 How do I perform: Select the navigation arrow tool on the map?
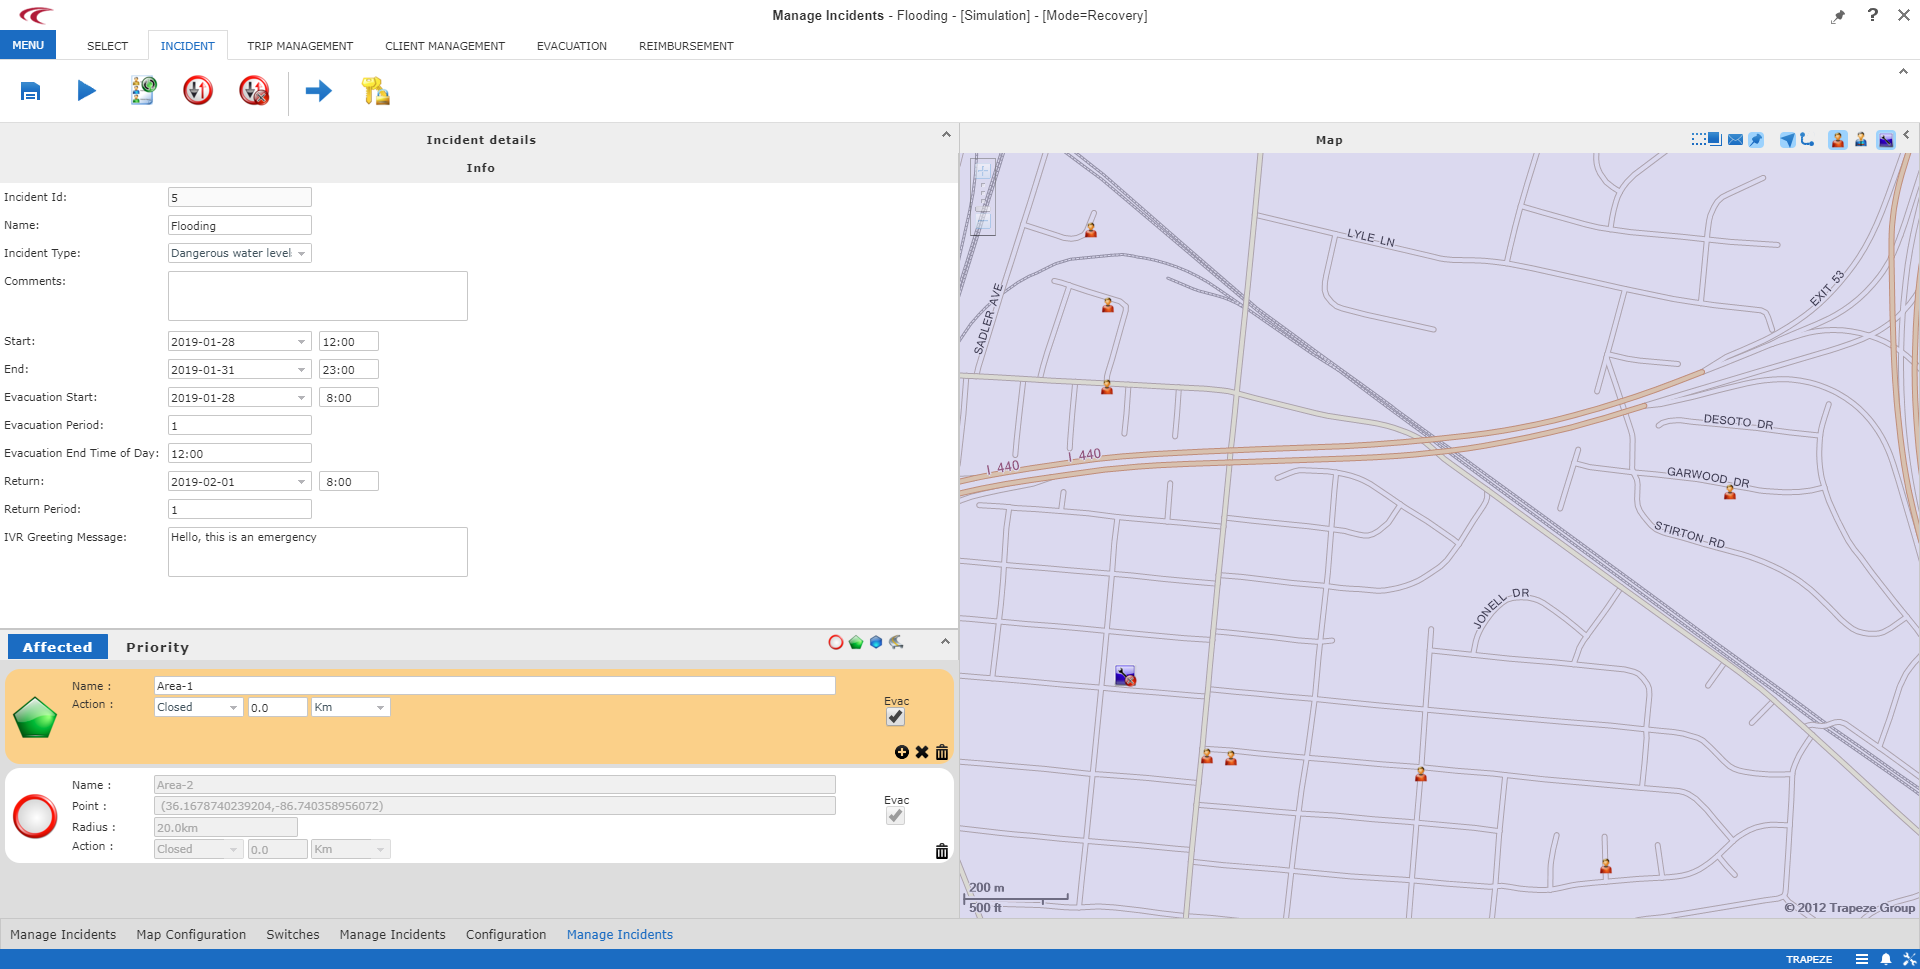(x=1787, y=139)
